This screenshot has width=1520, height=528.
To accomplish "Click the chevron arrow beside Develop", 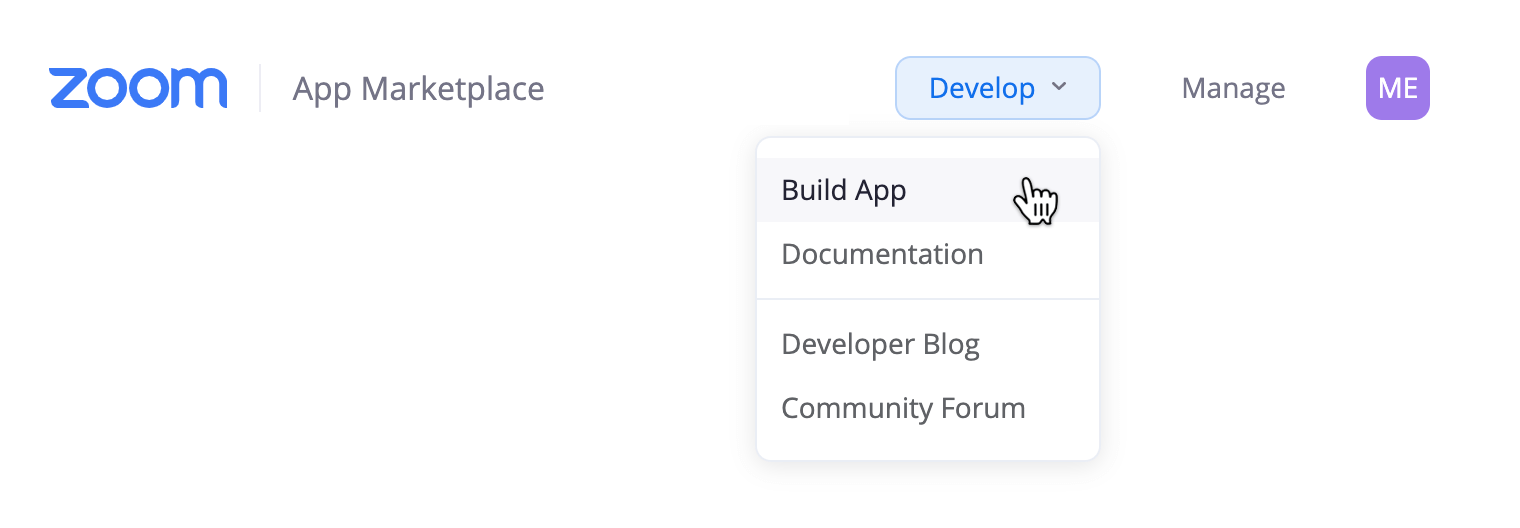I will [x=1059, y=88].
